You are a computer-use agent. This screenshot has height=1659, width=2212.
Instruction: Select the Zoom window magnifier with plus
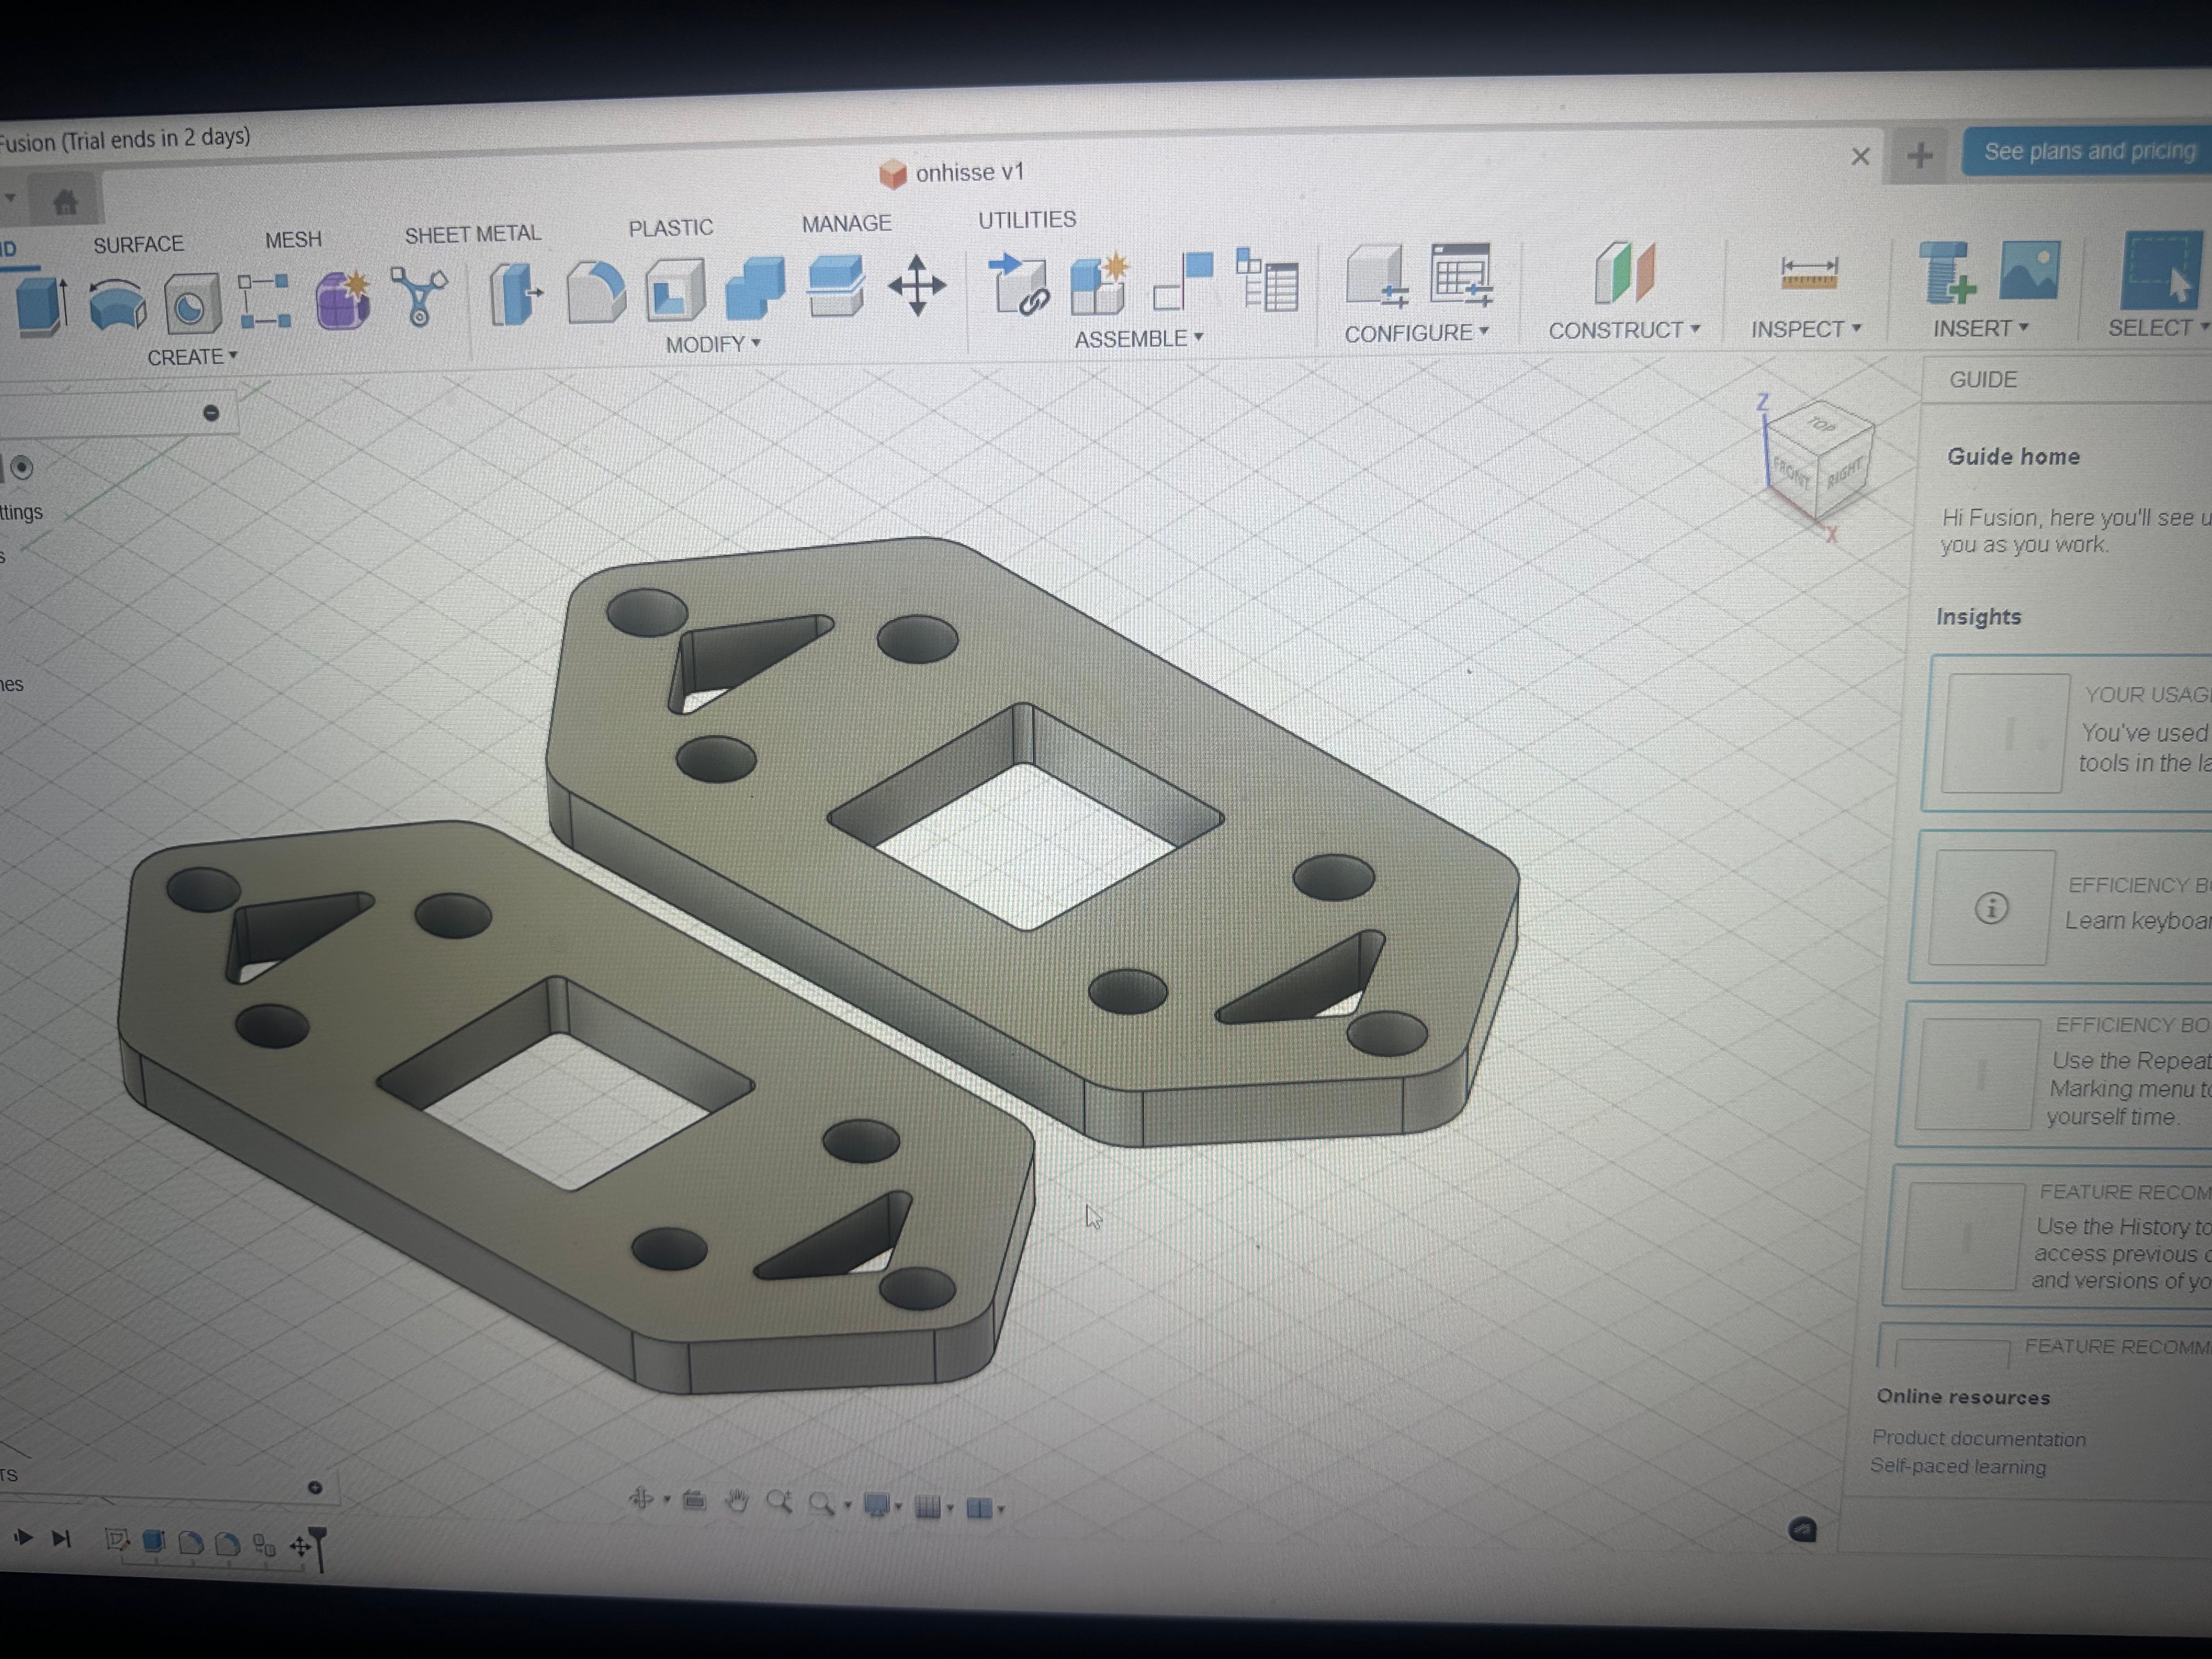tap(779, 1502)
